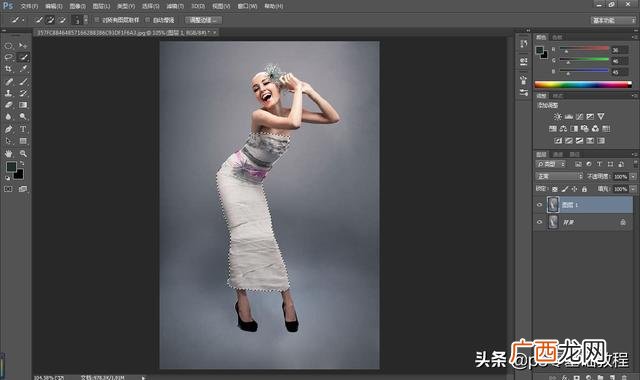640x380 pixels.
Task: Add Vibrance adjustment from Adjustments panel
Action: click(601, 117)
